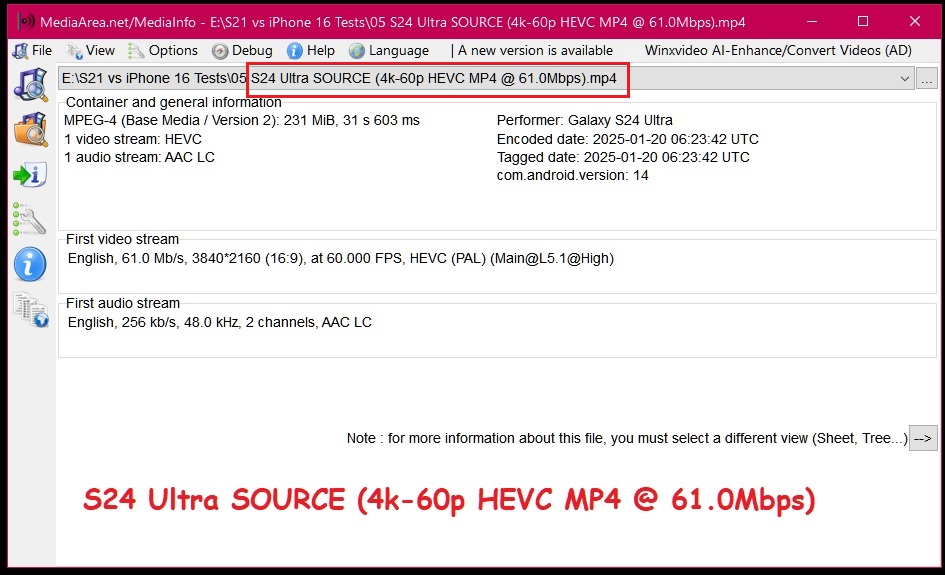Click 'Performer: Galaxy S24 Ultra' text

585,120
